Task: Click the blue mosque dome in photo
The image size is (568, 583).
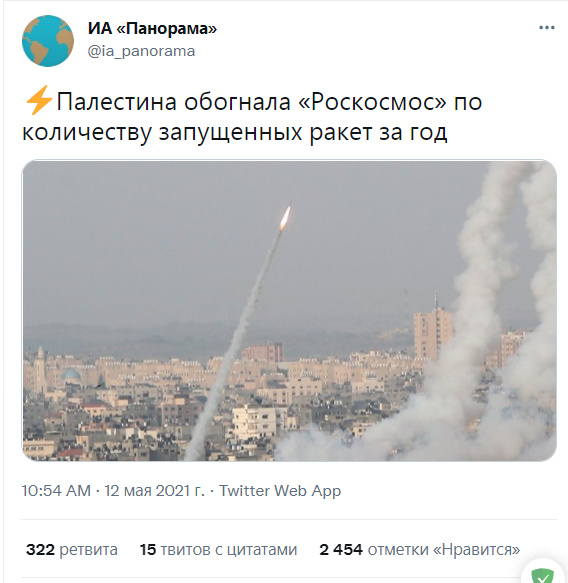Action: coord(71,375)
